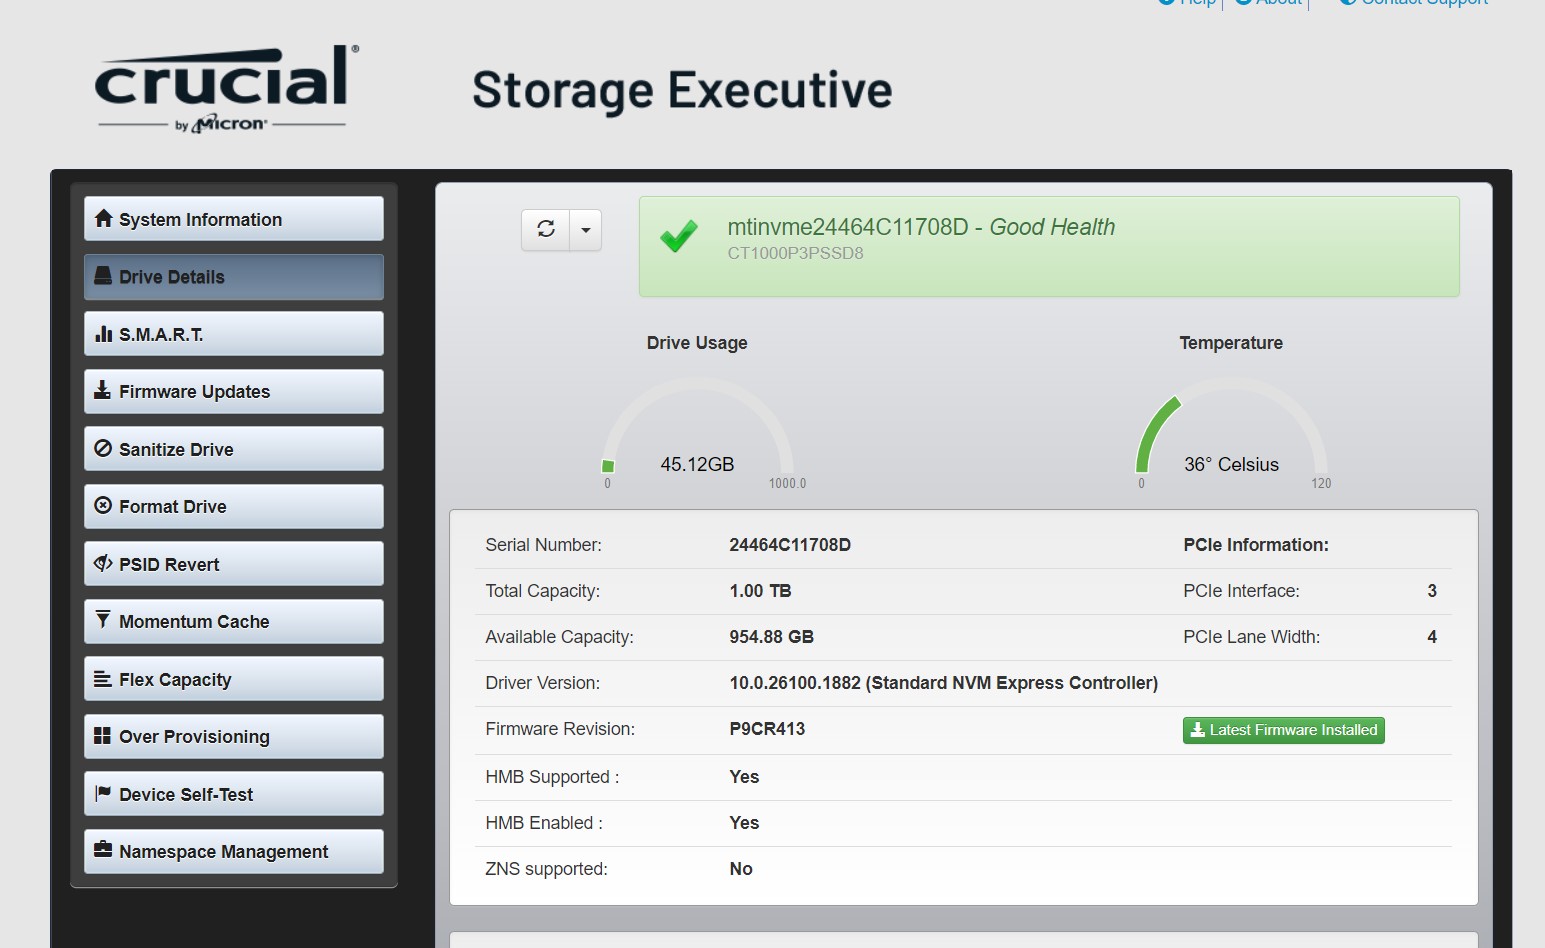Click the PCIe Interface label
Viewport: 1545px width, 948px height.
[1241, 591]
